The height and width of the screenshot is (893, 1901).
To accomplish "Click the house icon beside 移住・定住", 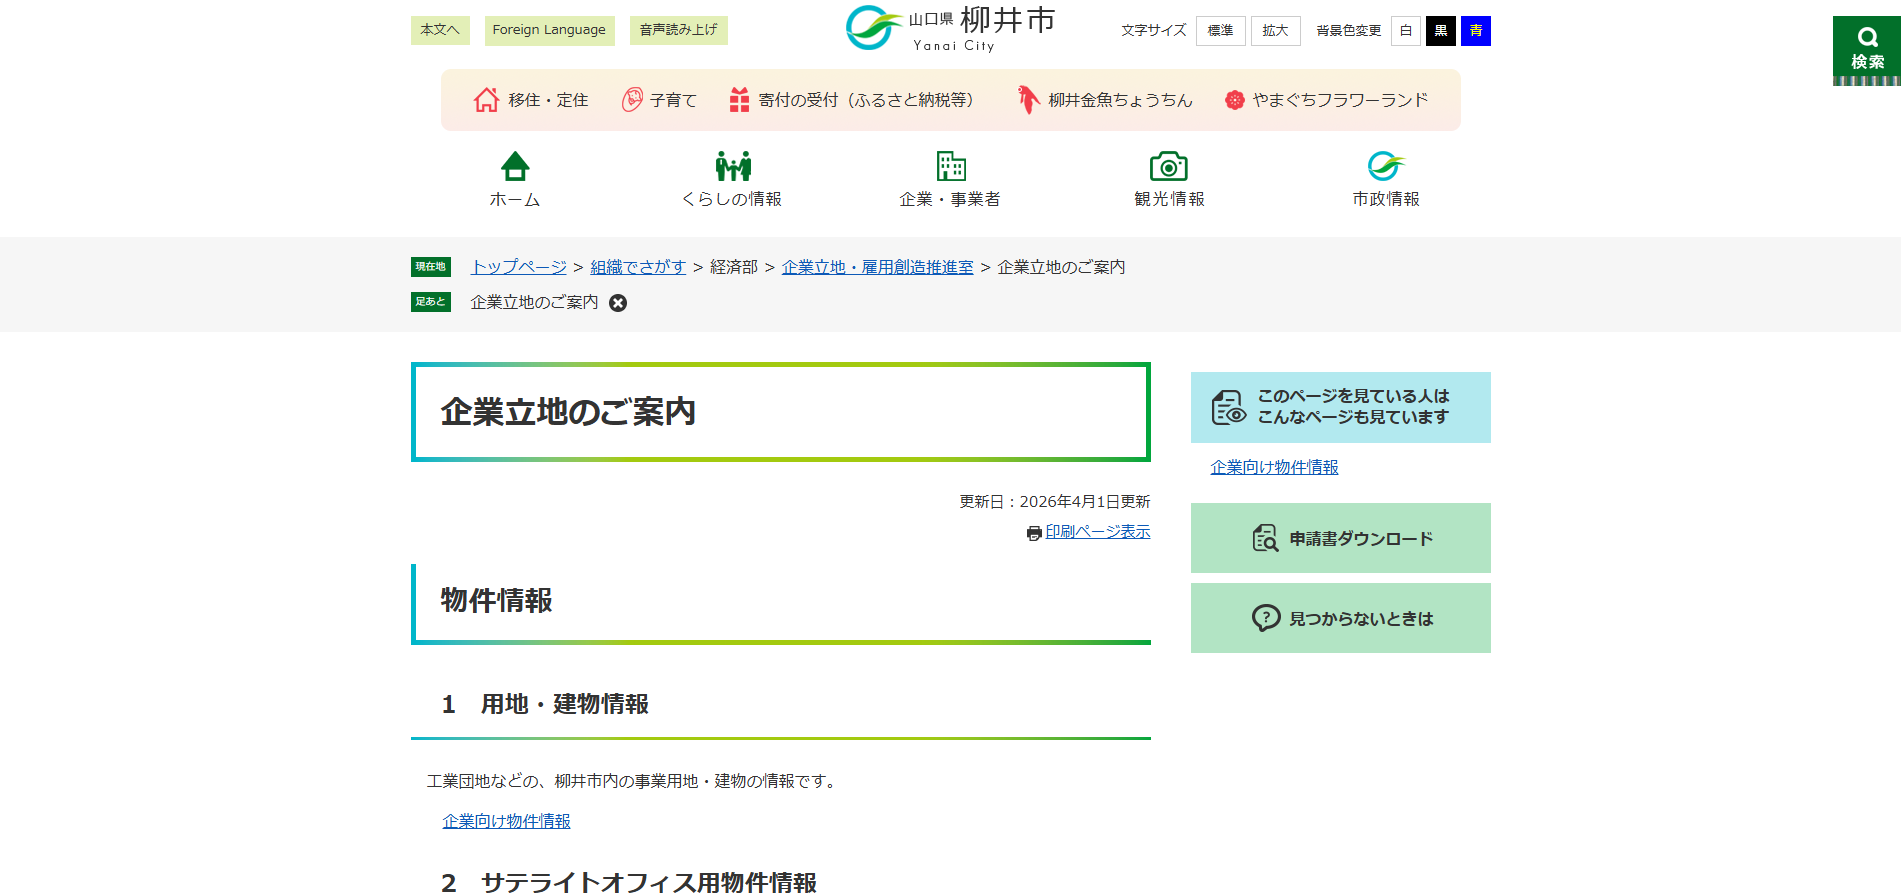I will click(486, 100).
